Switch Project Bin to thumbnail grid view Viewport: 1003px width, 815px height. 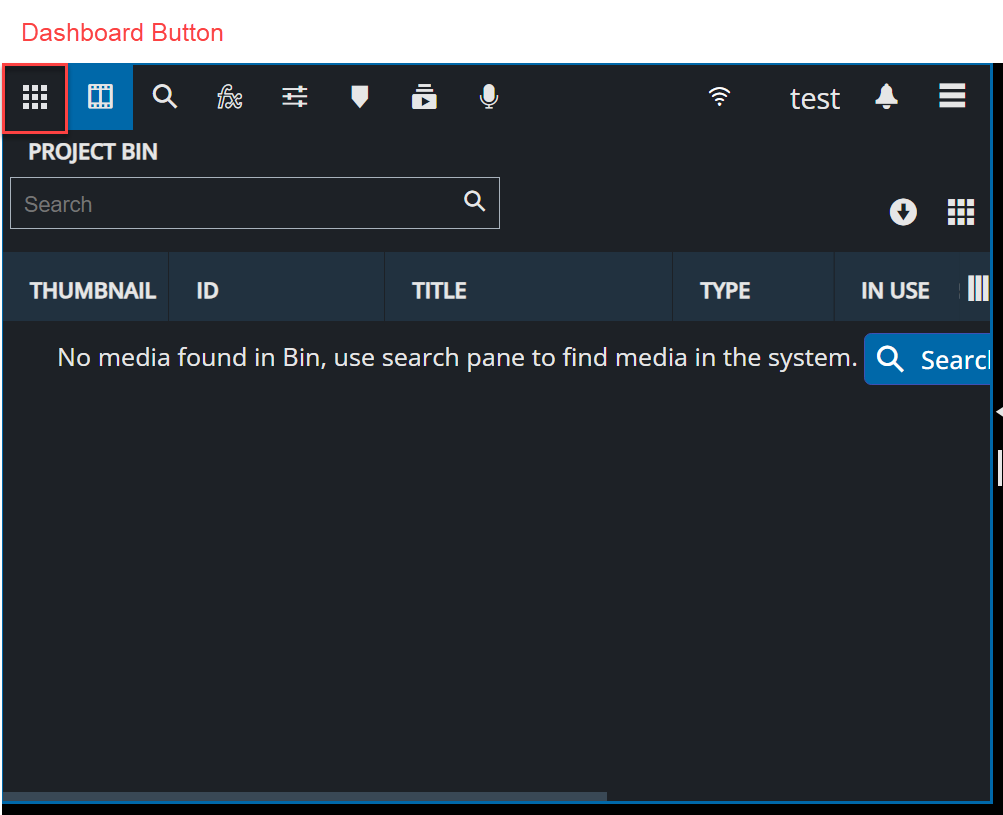coord(960,212)
